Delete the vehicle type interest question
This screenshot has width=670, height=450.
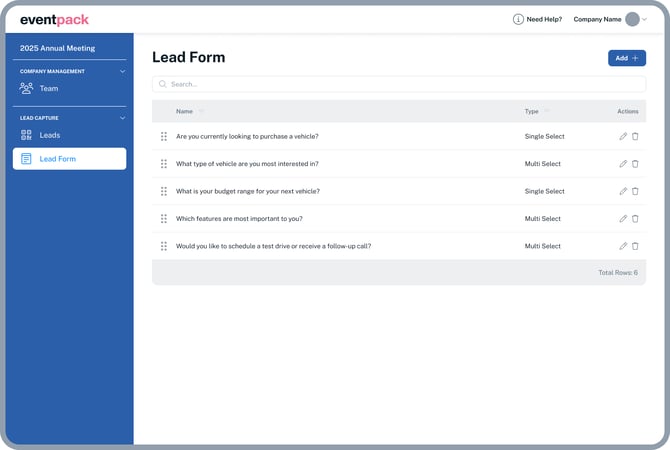coord(635,164)
